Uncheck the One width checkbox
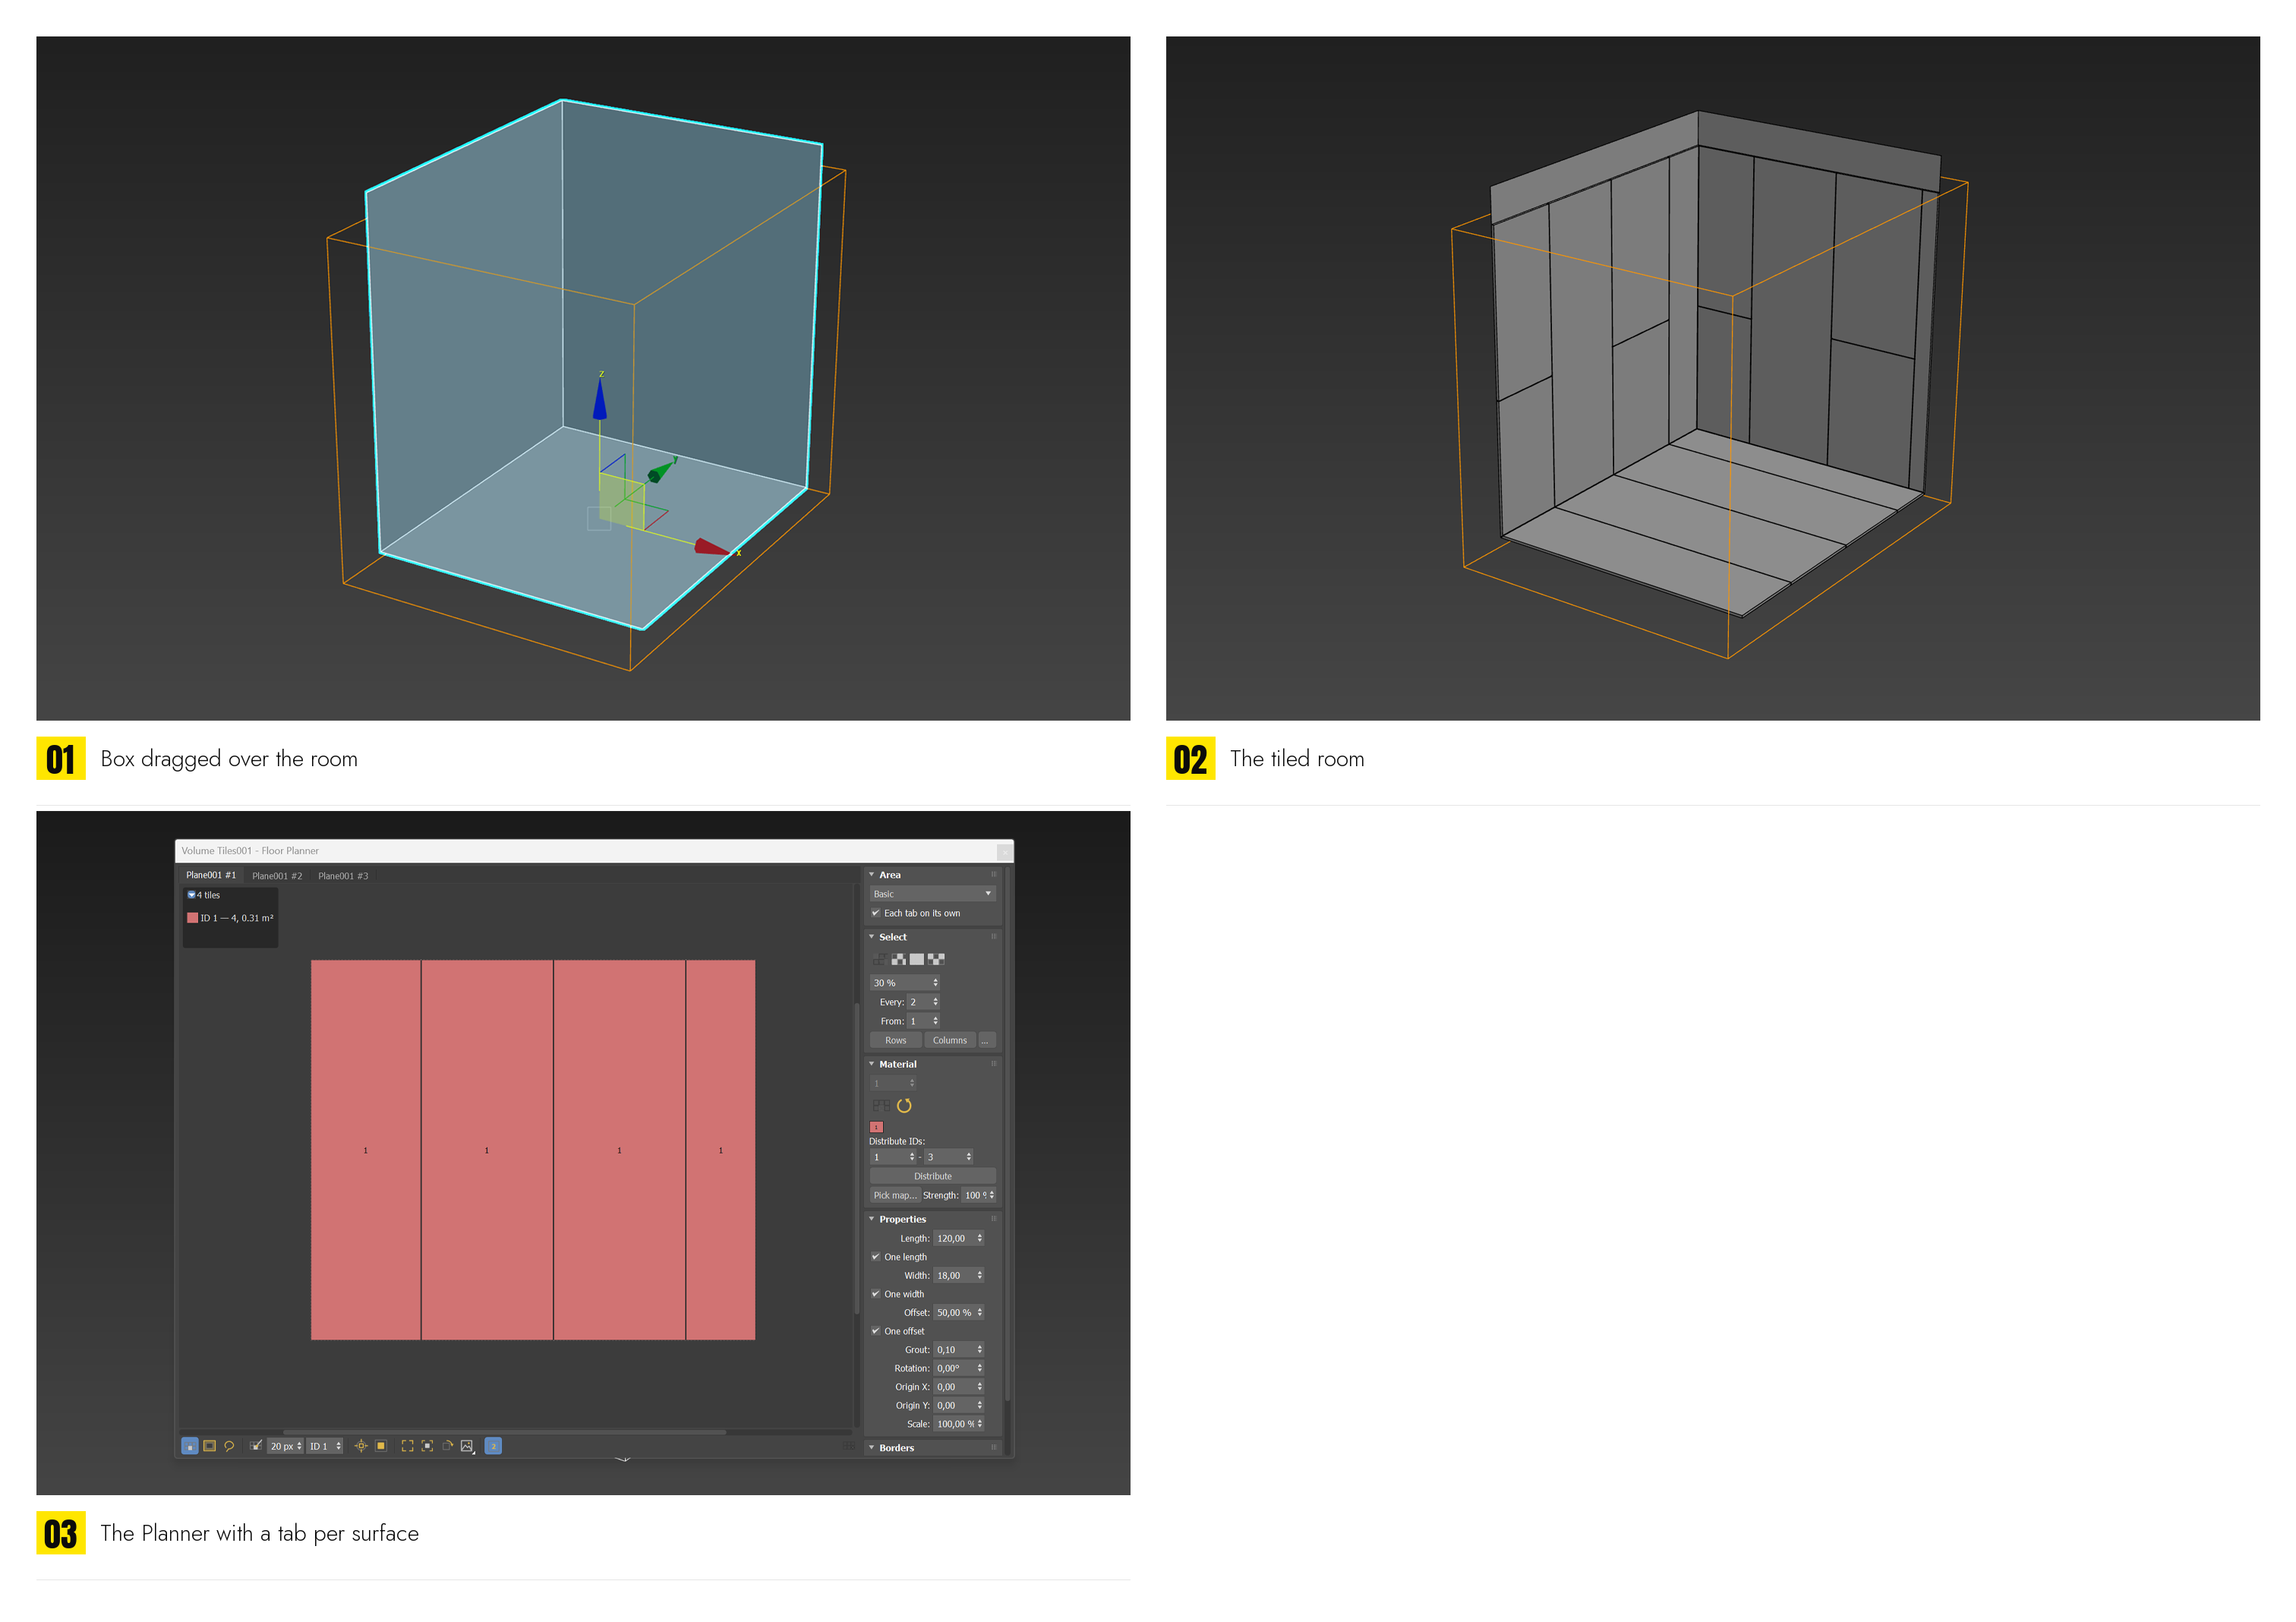 875,1294
